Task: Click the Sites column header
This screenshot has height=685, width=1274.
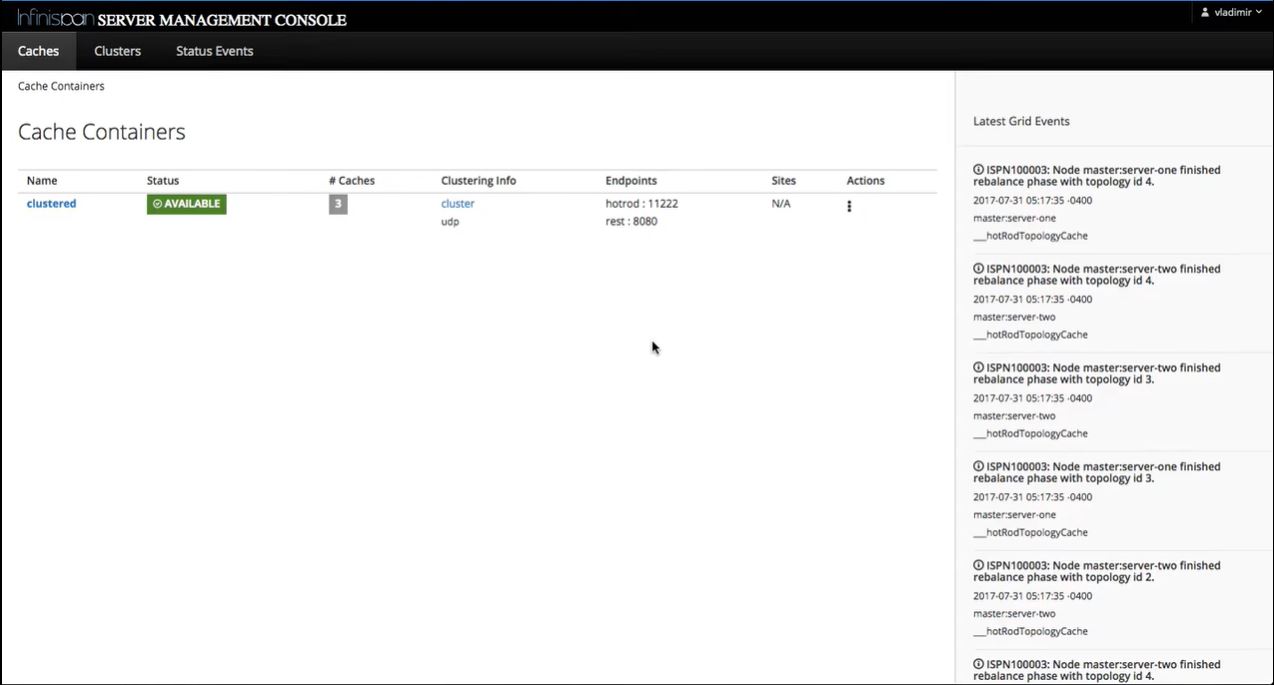Action: [784, 181]
